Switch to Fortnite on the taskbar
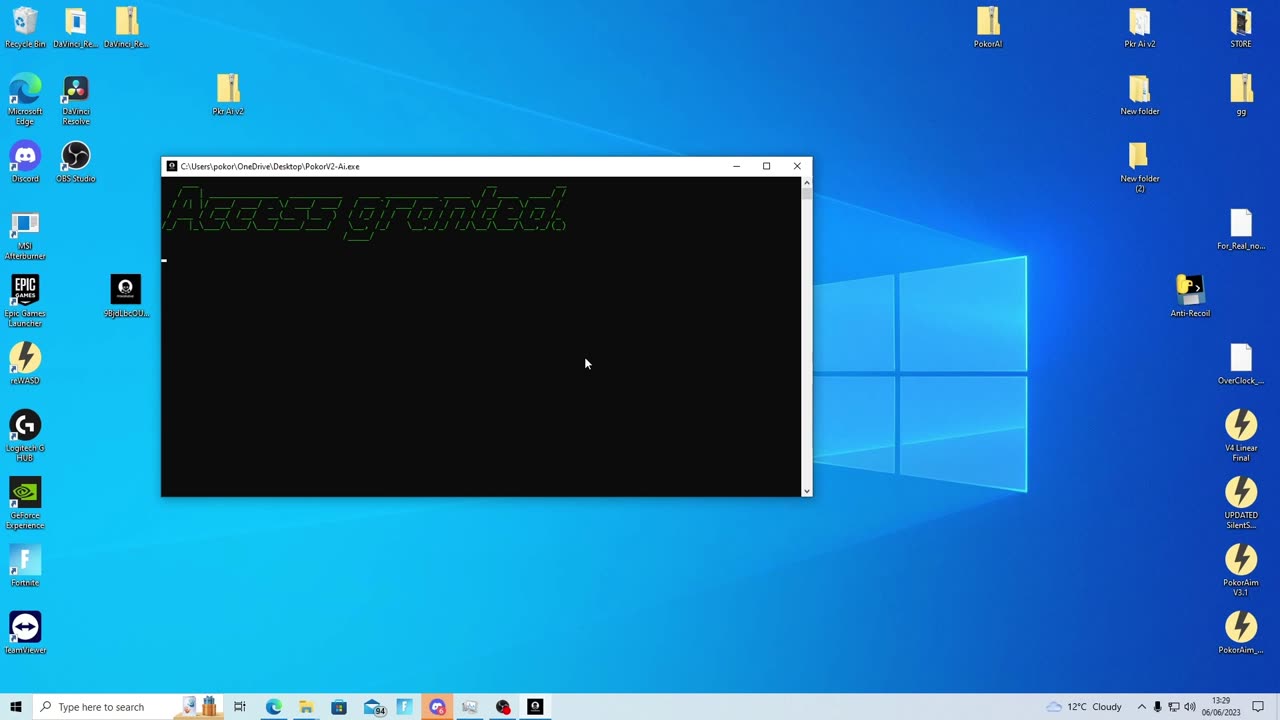The width and height of the screenshot is (1280, 720). (404, 707)
